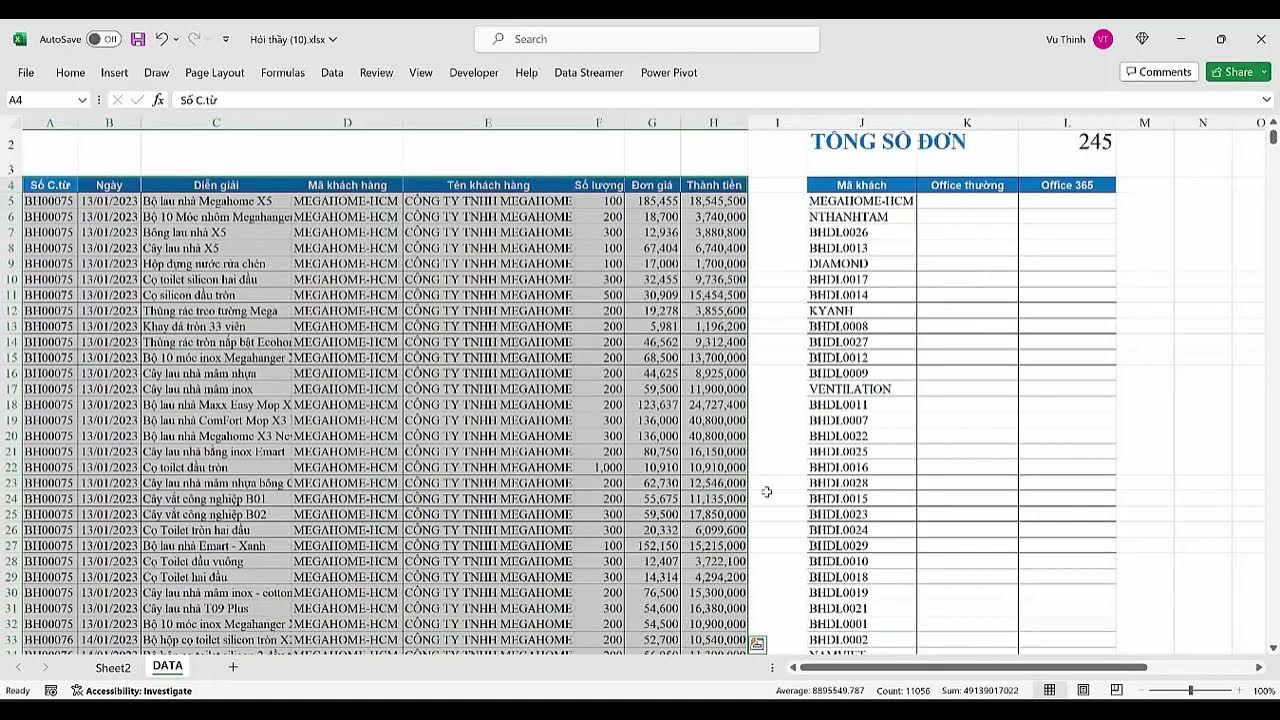Click Accessibility: Investigate in status bar
1280x720 pixels.
131,691
